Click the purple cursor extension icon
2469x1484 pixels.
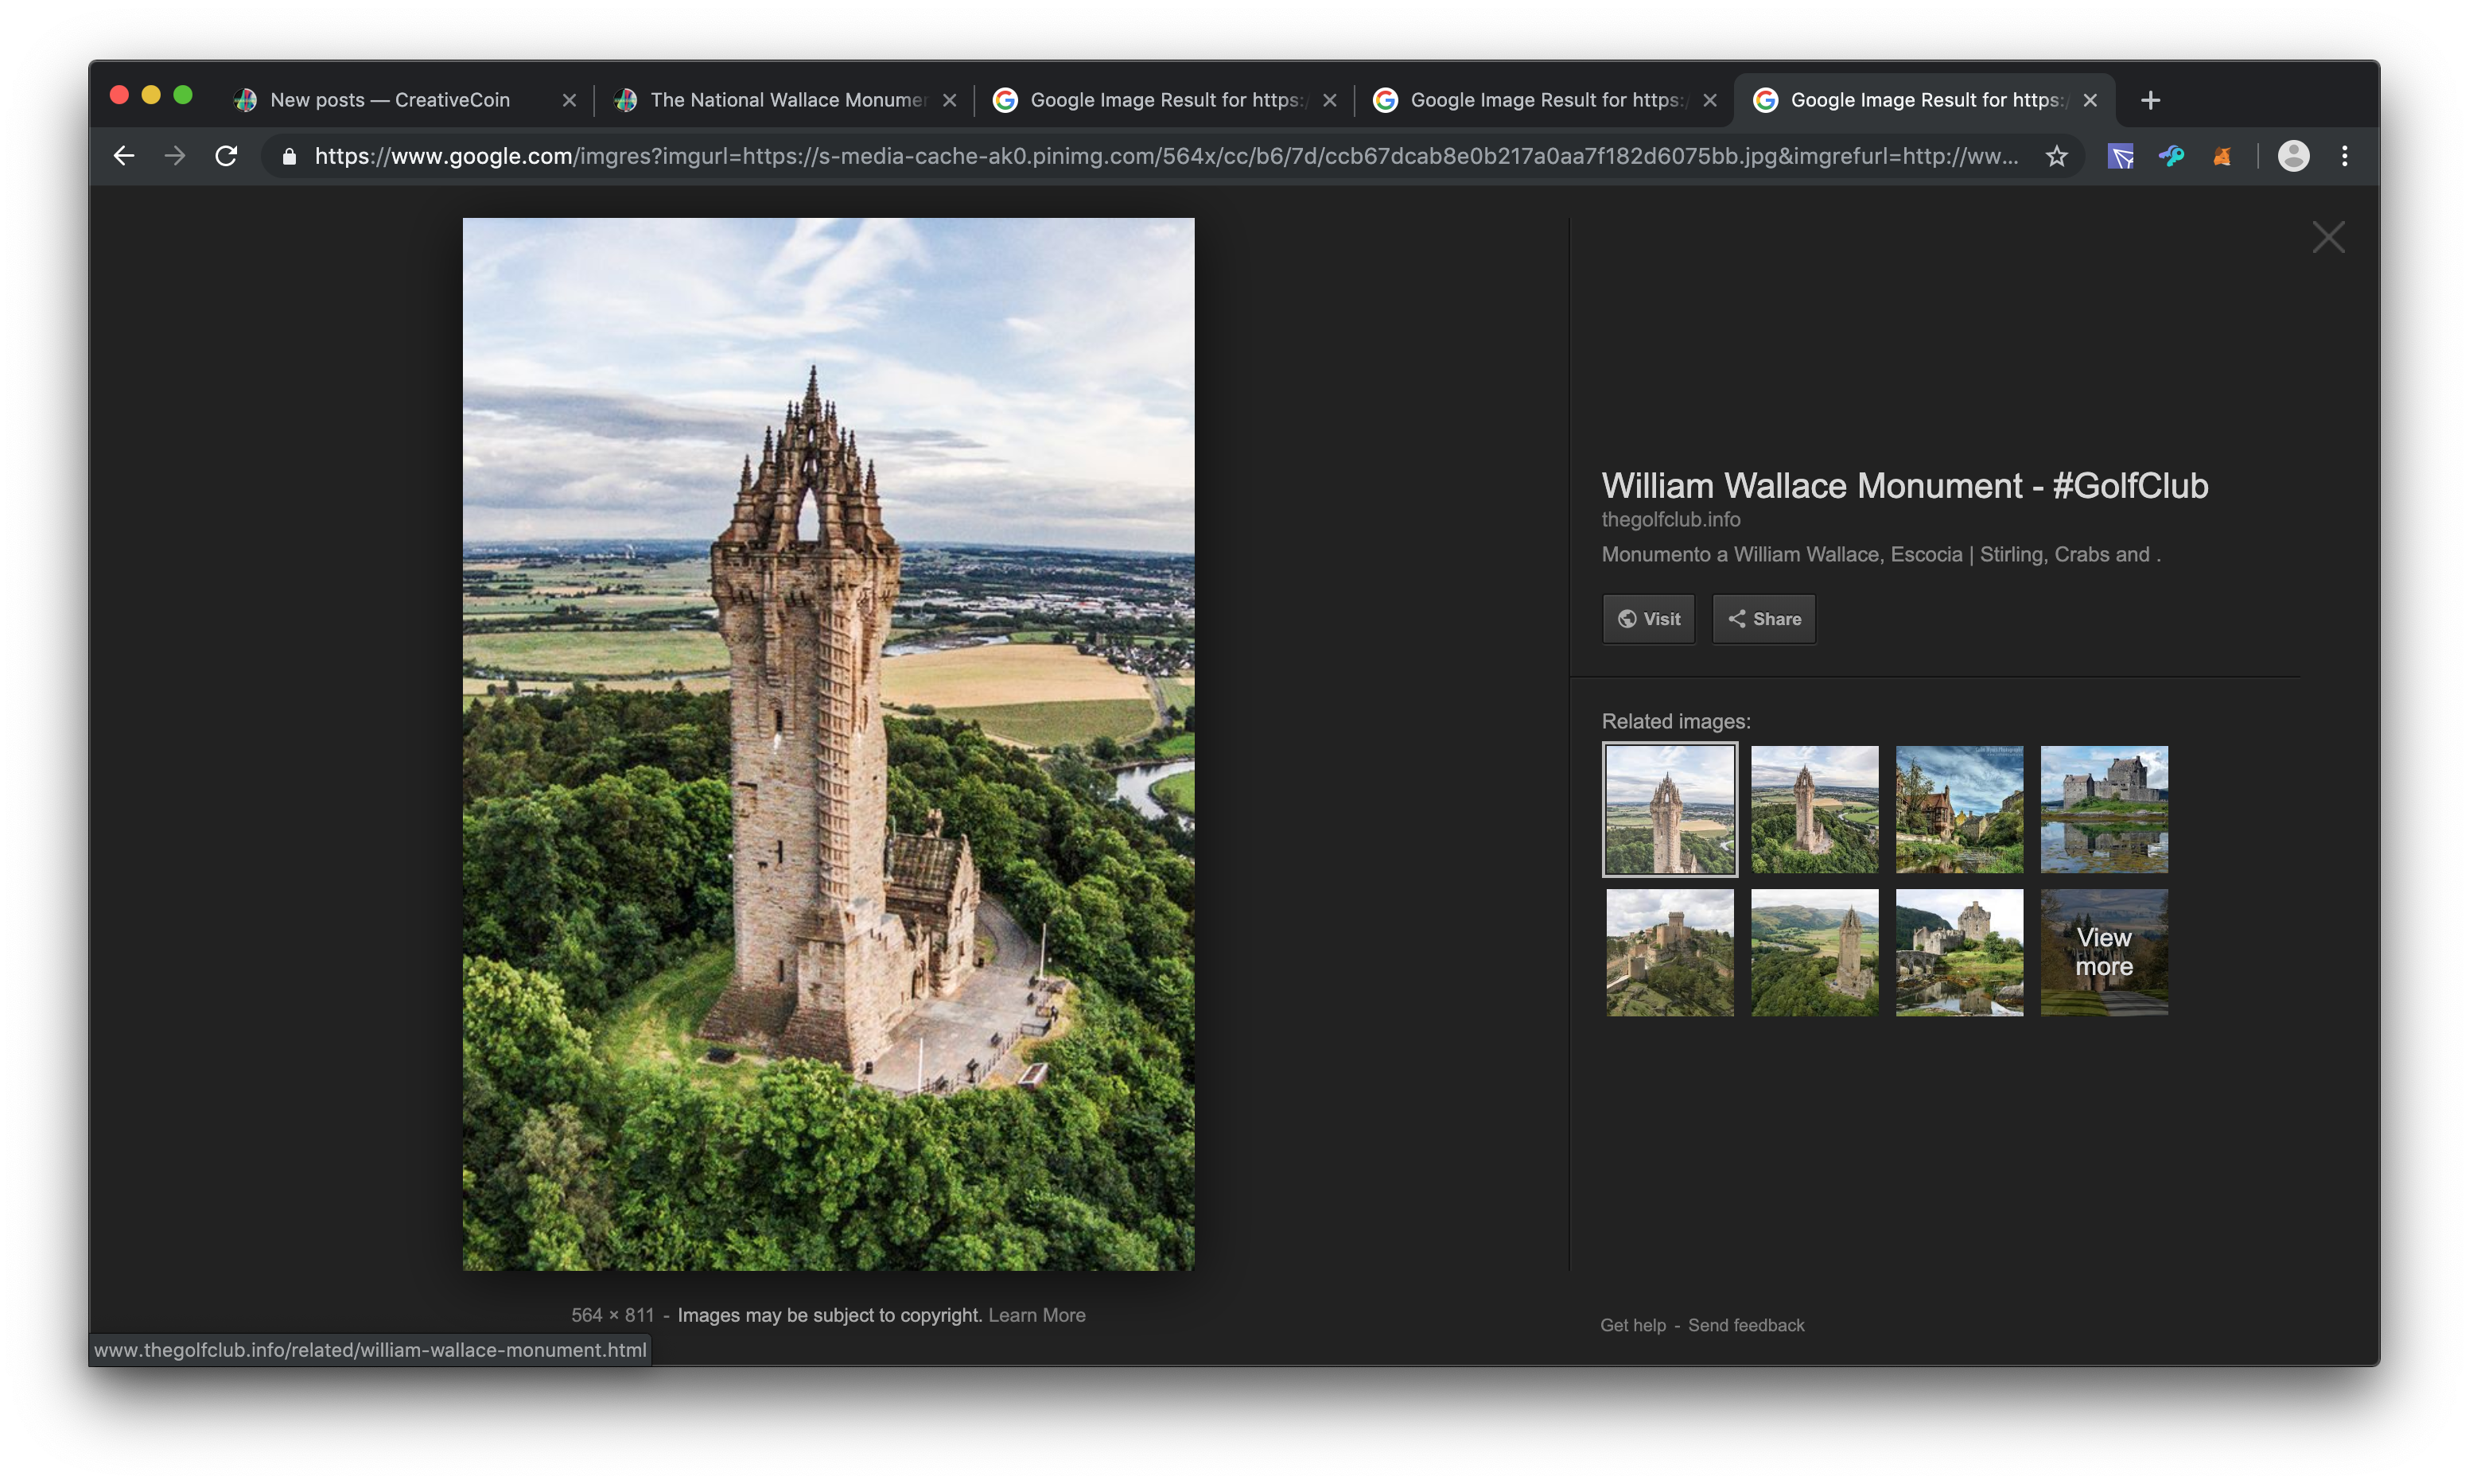pyautogui.click(x=2120, y=156)
